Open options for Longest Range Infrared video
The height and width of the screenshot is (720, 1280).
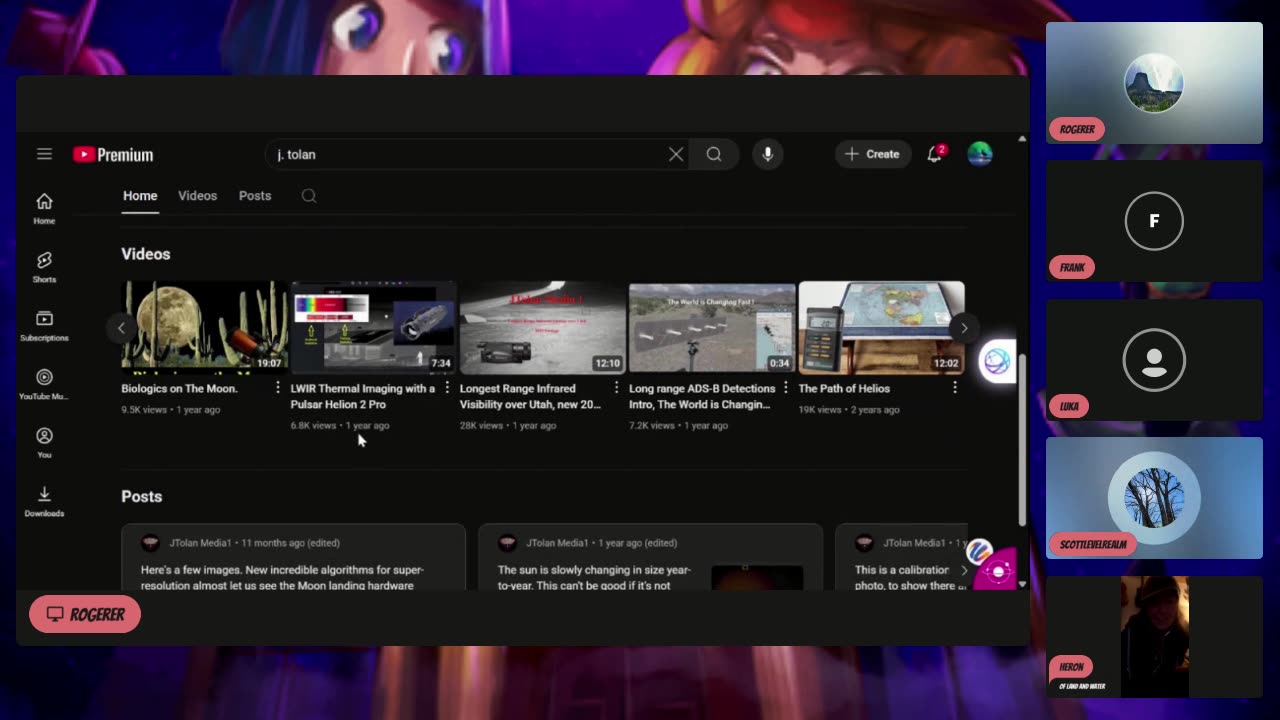[x=616, y=388]
